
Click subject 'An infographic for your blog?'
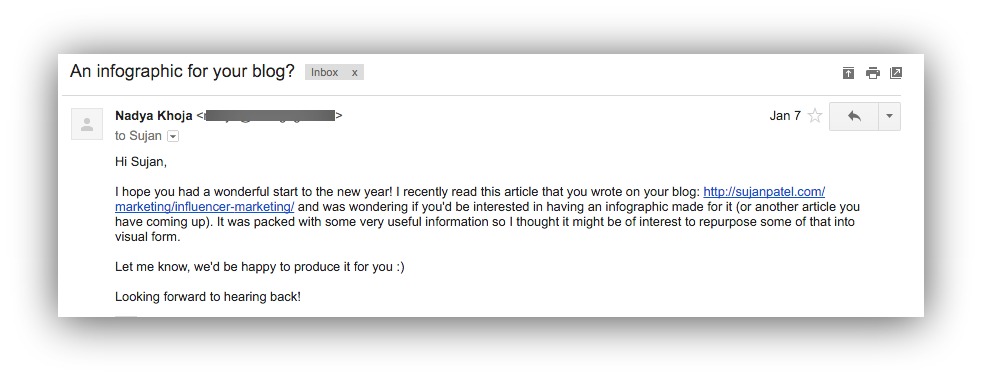point(182,71)
